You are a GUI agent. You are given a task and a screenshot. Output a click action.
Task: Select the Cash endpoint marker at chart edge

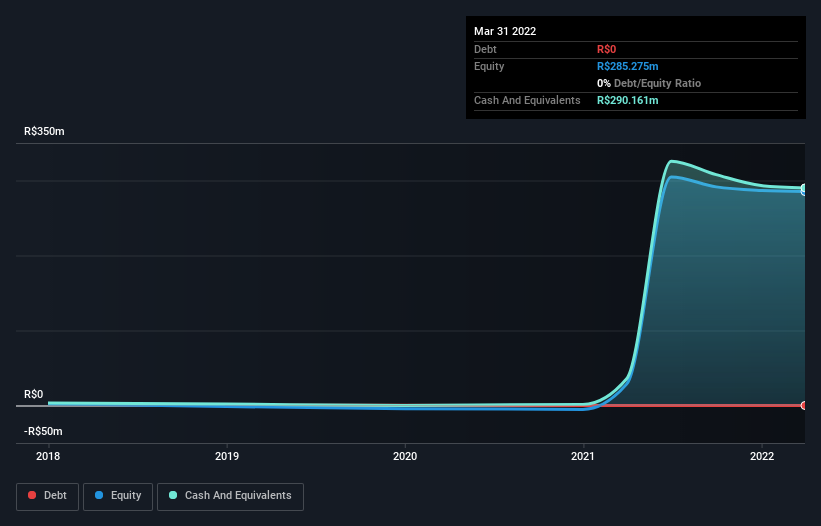coord(804,187)
